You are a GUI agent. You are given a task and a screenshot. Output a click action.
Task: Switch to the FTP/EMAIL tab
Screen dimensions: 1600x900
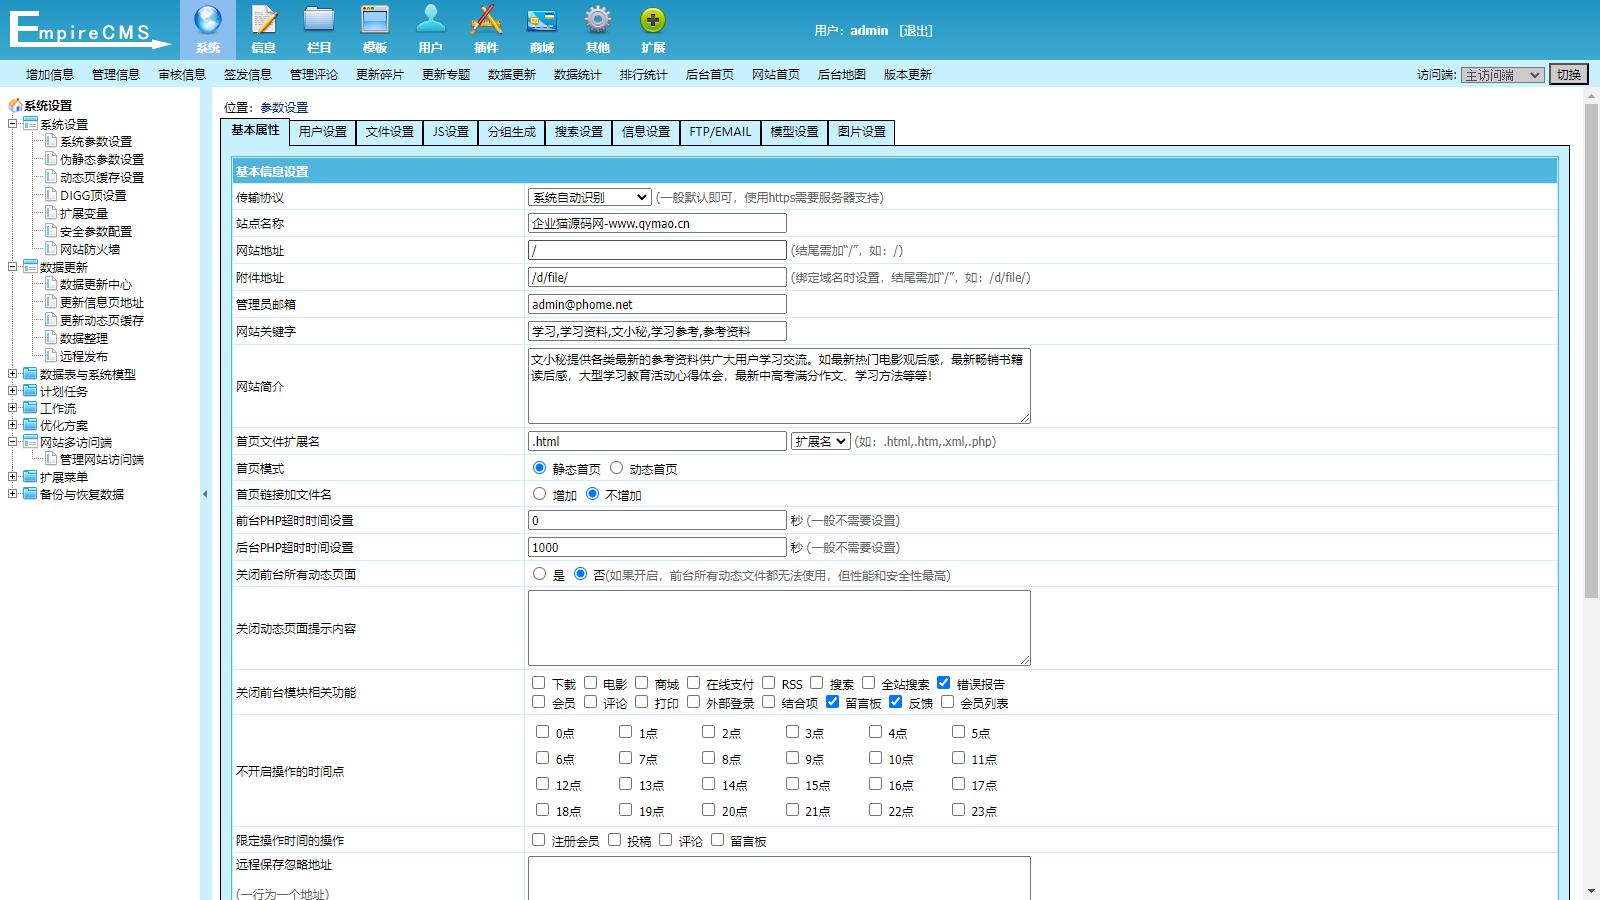pos(719,131)
